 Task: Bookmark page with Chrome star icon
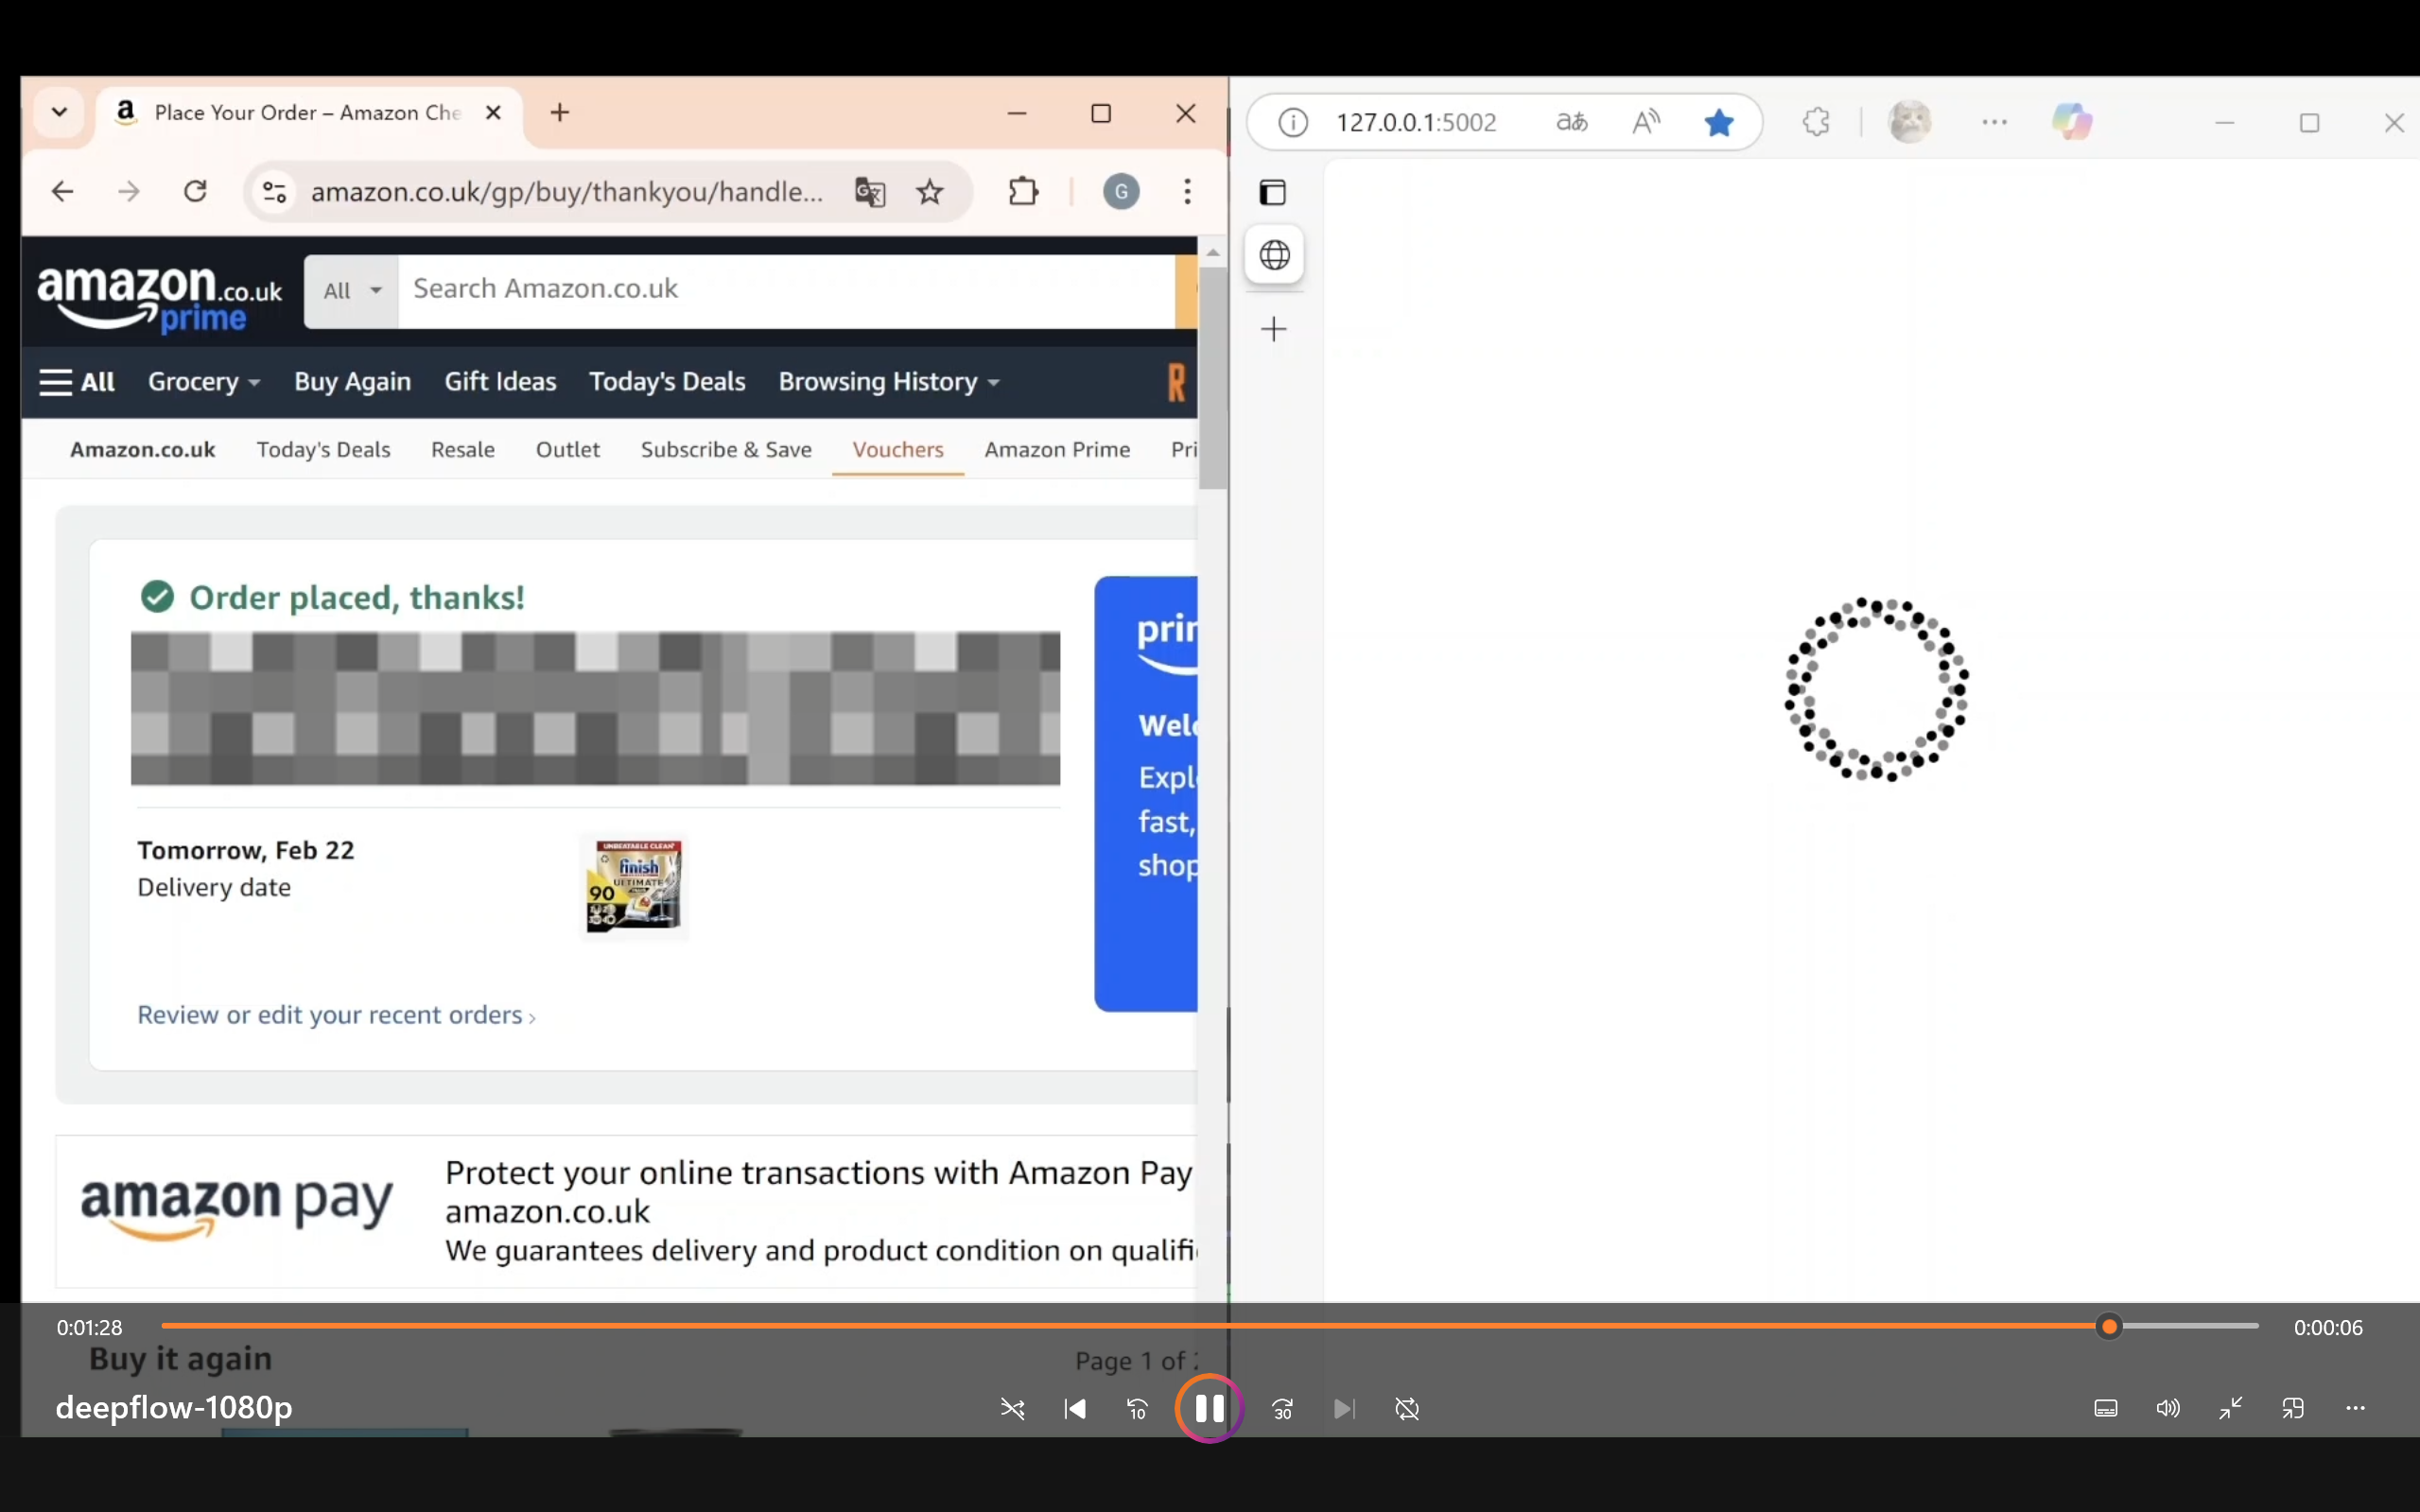pyautogui.click(x=930, y=191)
